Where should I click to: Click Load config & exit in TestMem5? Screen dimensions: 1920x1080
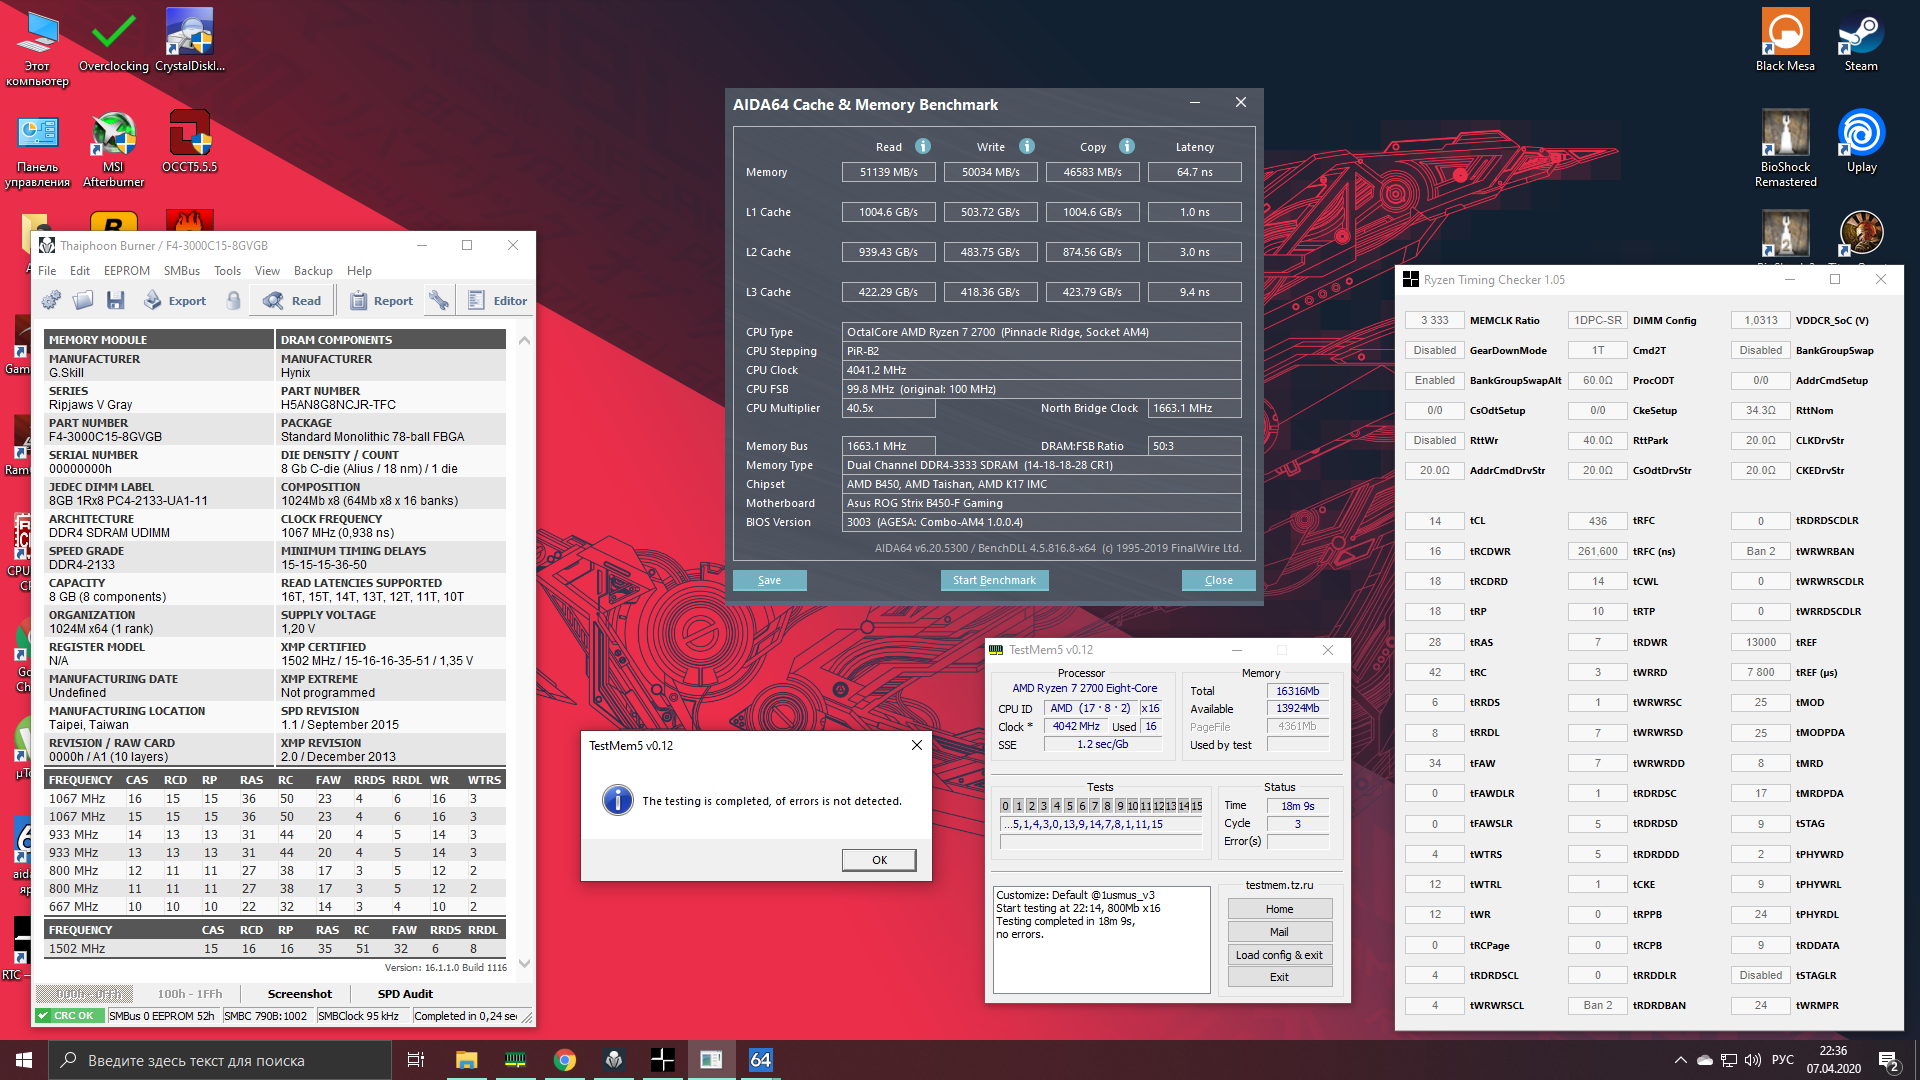point(1279,955)
